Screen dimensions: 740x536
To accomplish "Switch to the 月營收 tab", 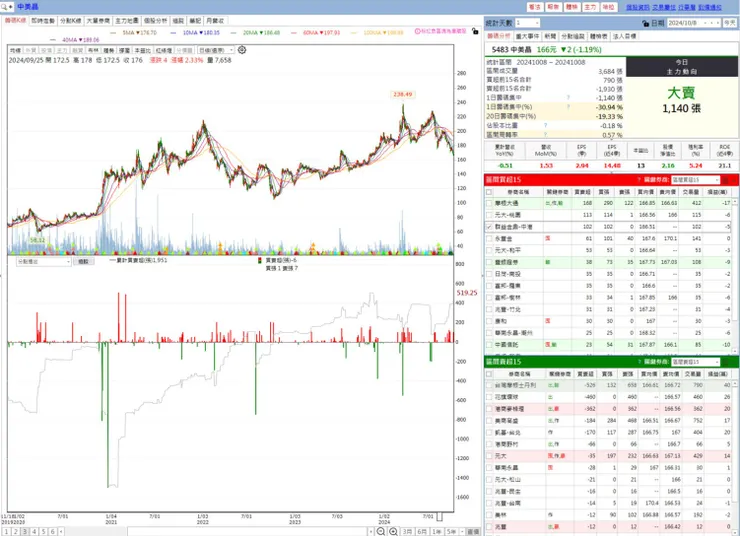I will 215,21.
